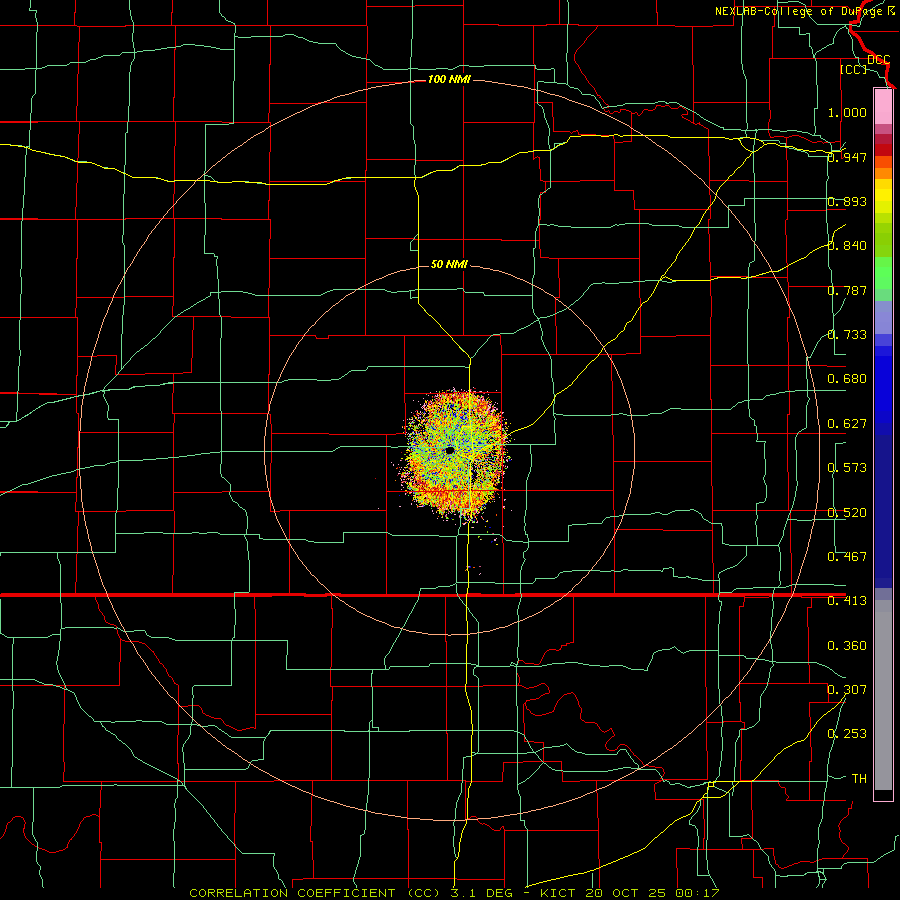Select the 0.627 legend value
The height and width of the screenshot is (900, 900).
point(847,423)
